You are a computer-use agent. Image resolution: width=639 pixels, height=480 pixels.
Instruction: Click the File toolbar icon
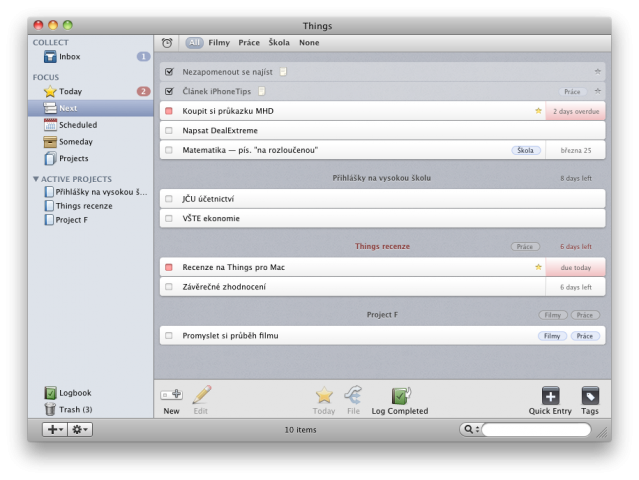click(x=353, y=395)
